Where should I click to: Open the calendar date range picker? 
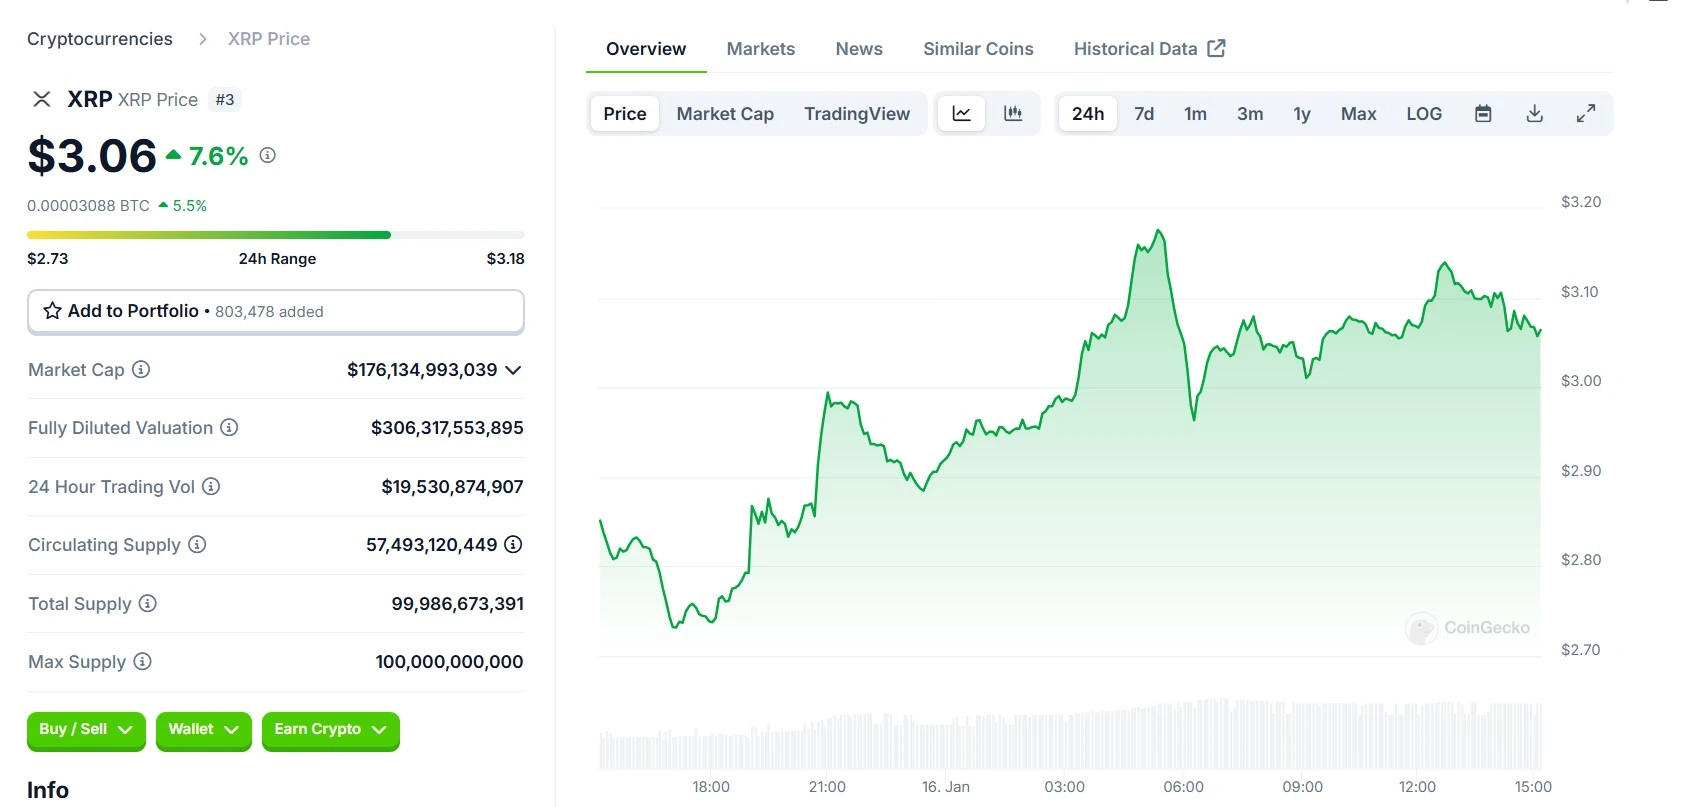(x=1483, y=114)
